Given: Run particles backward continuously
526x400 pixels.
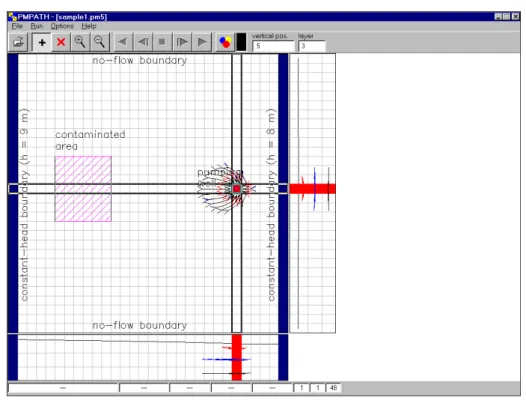Looking at the screenshot, I should (x=123, y=42).
